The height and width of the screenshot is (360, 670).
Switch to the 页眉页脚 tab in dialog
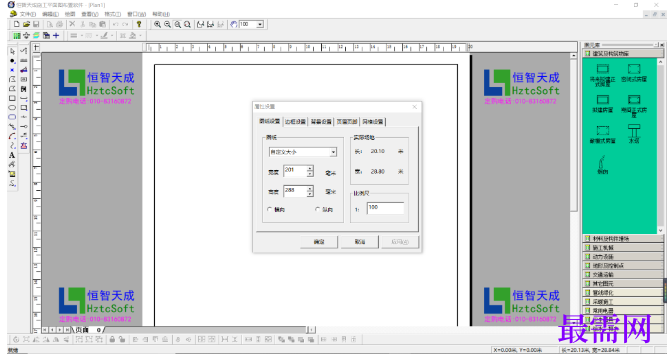(347, 122)
